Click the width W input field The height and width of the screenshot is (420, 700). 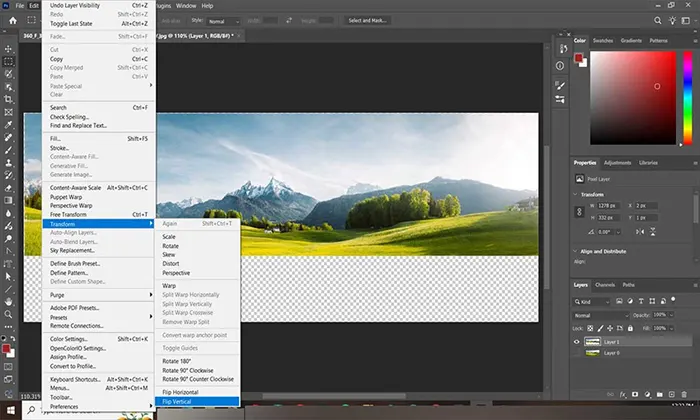point(608,206)
